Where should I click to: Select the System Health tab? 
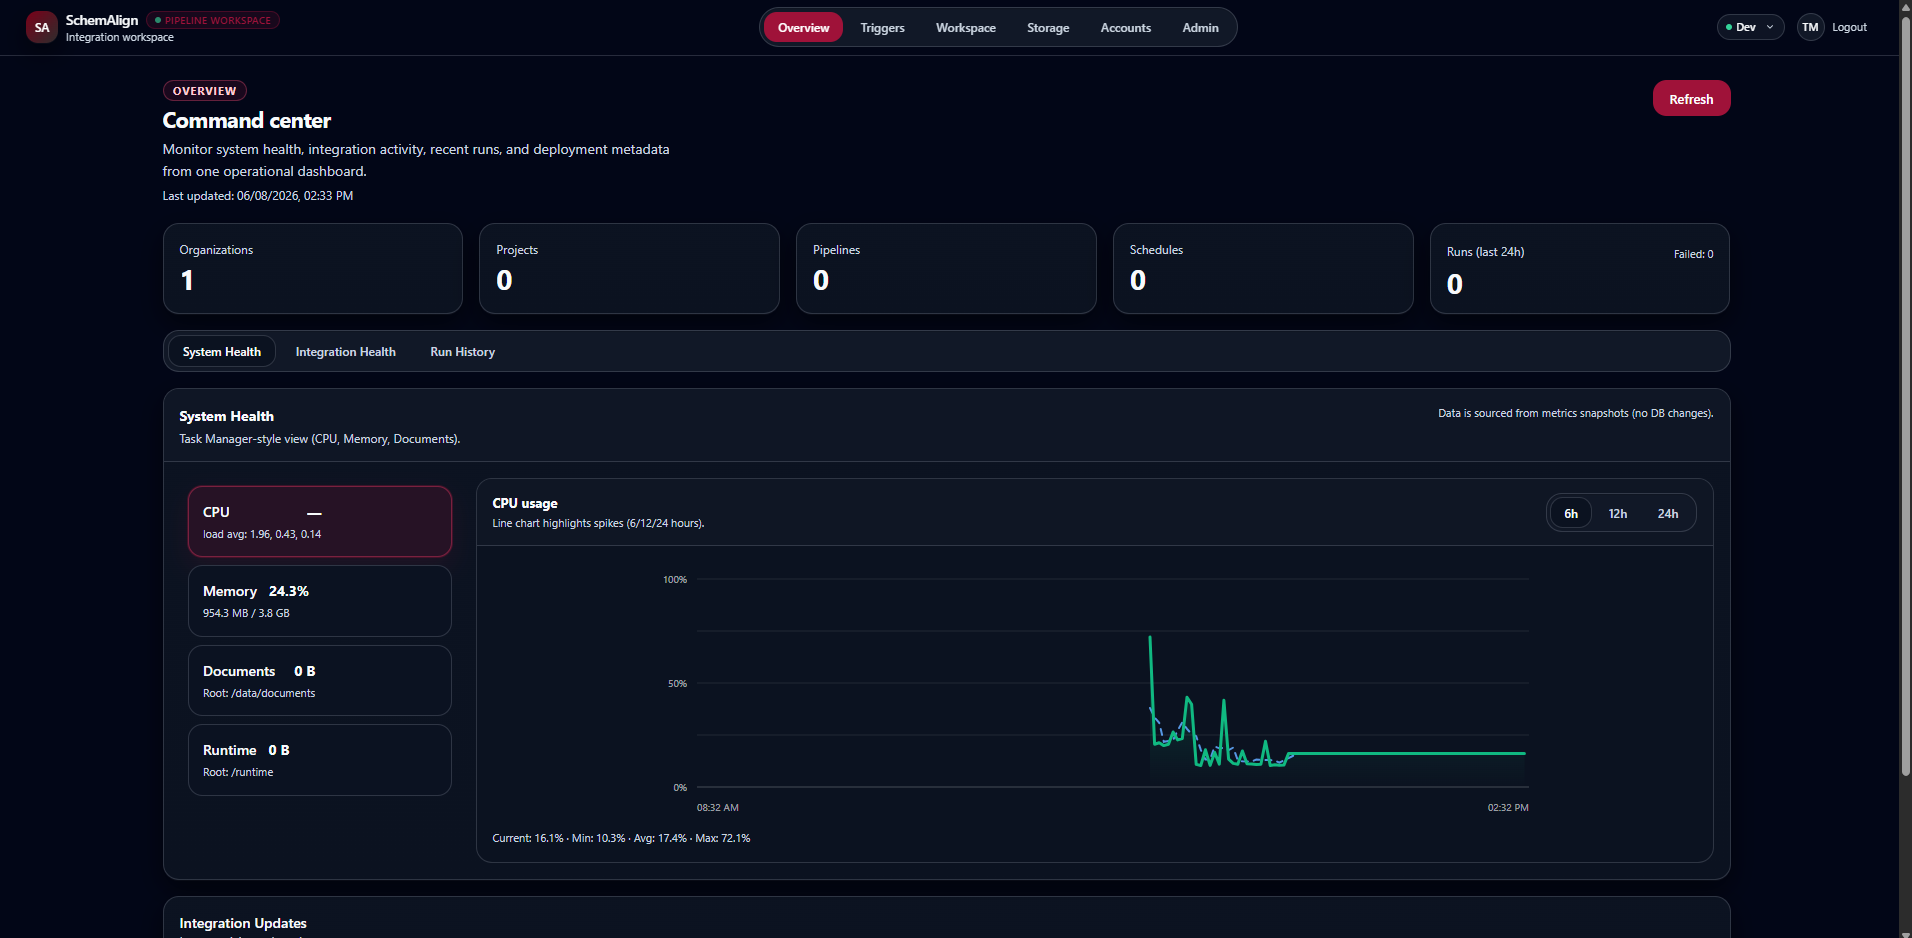[222, 352]
